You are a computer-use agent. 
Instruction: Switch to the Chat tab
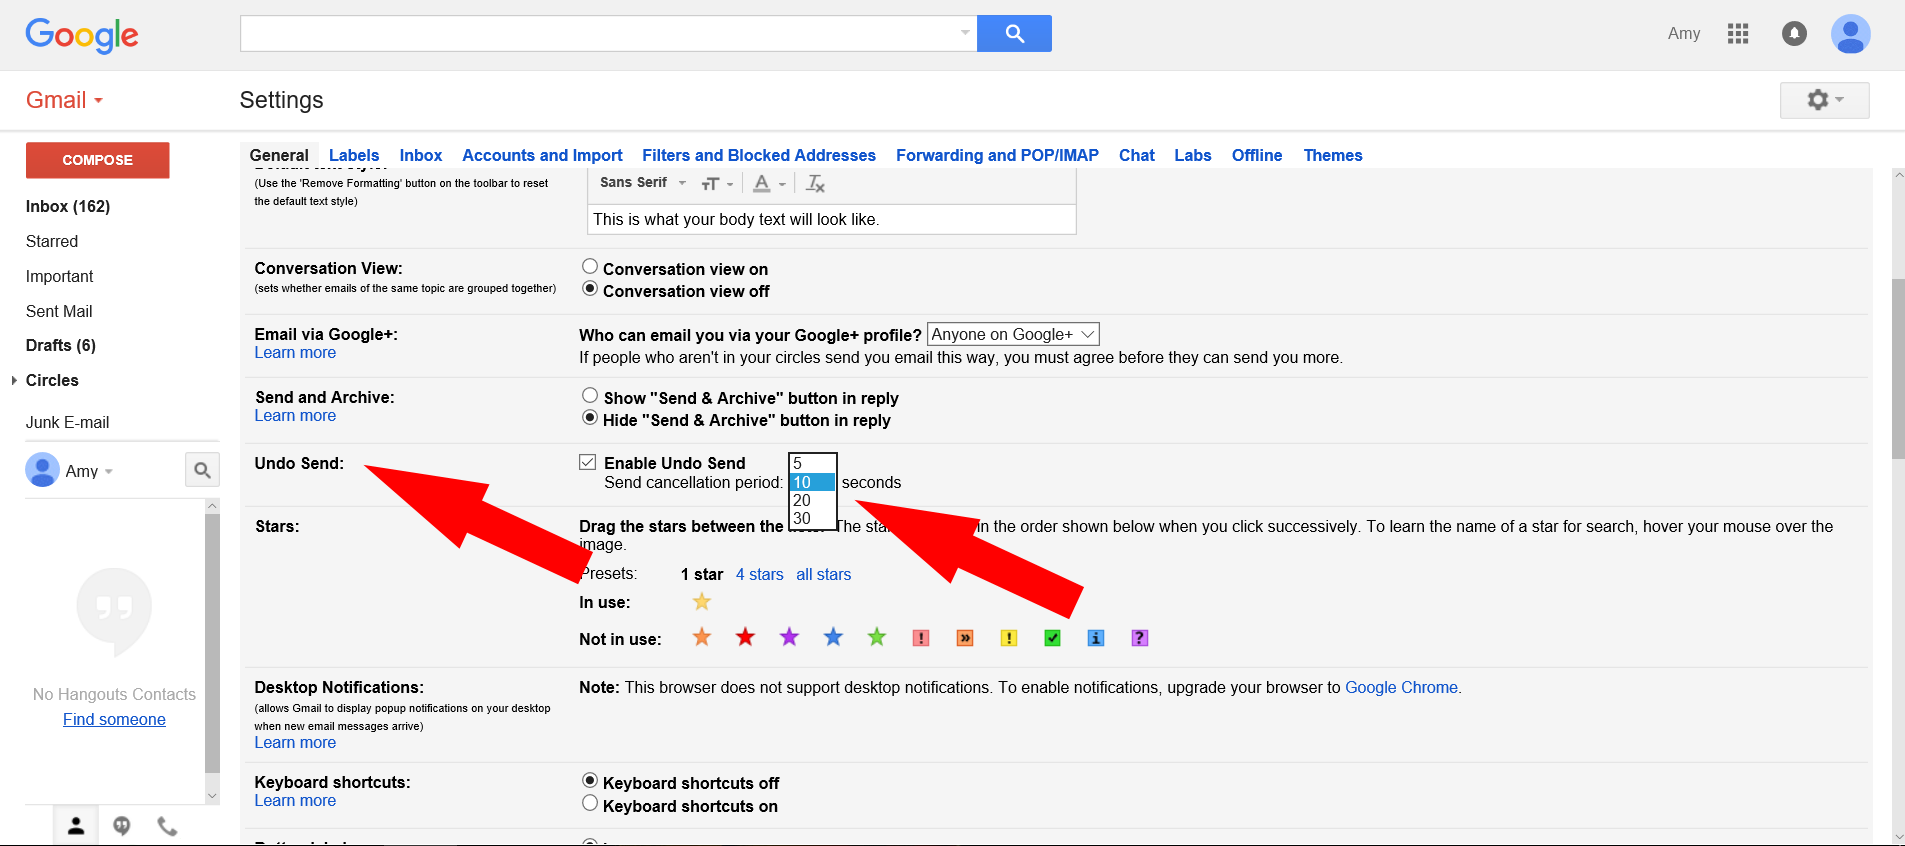(x=1137, y=155)
